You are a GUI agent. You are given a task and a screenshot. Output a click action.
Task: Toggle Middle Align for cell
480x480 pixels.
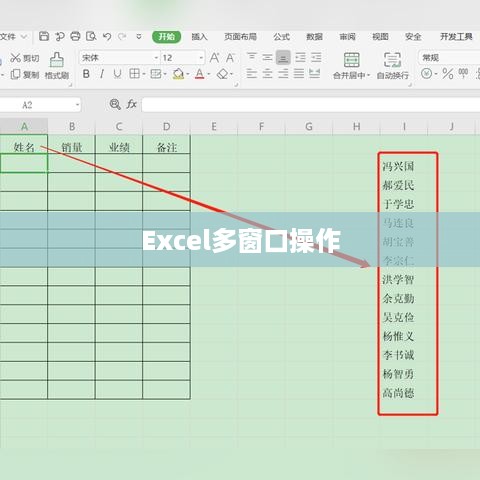(267, 58)
